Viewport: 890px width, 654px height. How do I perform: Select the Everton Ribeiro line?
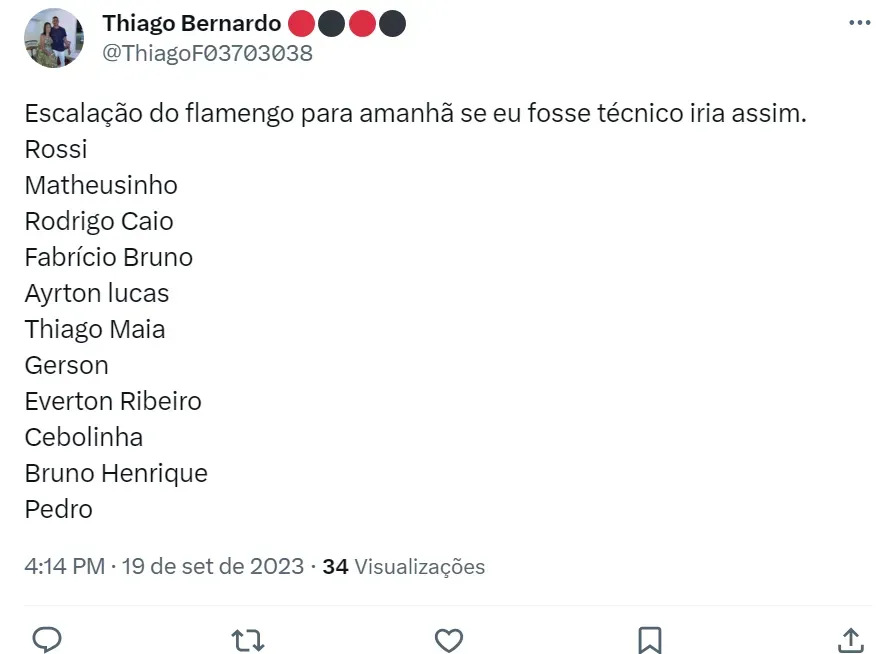click(113, 401)
